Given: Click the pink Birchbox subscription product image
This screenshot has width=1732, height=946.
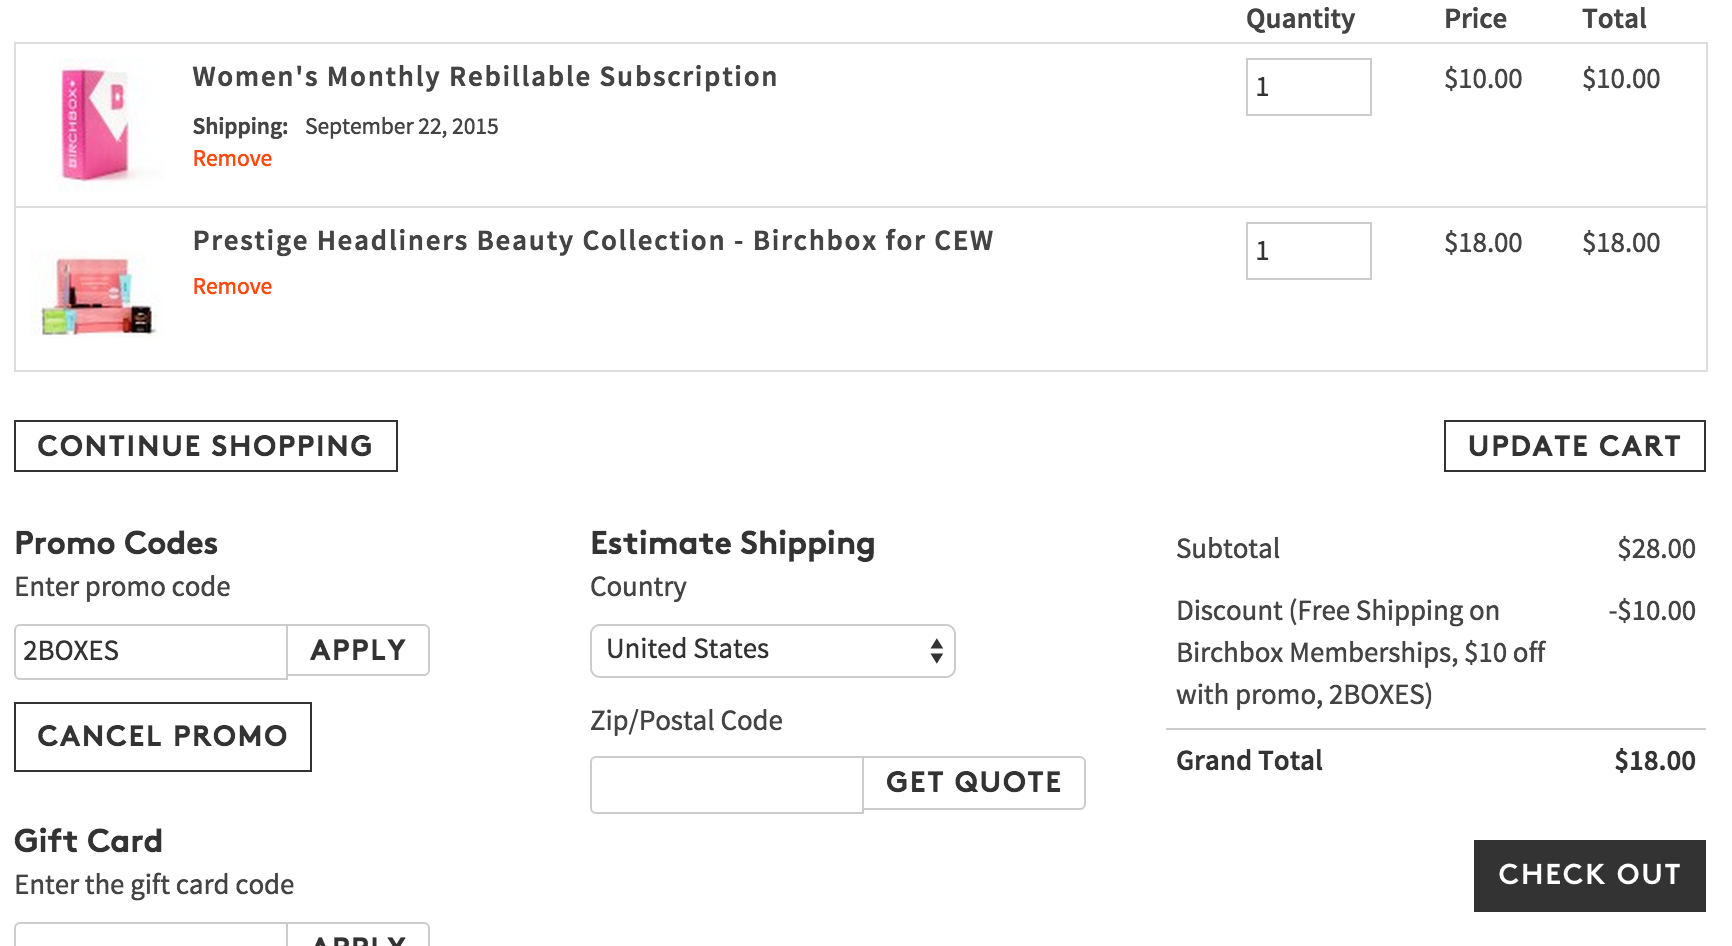Looking at the screenshot, I should [96, 125].
